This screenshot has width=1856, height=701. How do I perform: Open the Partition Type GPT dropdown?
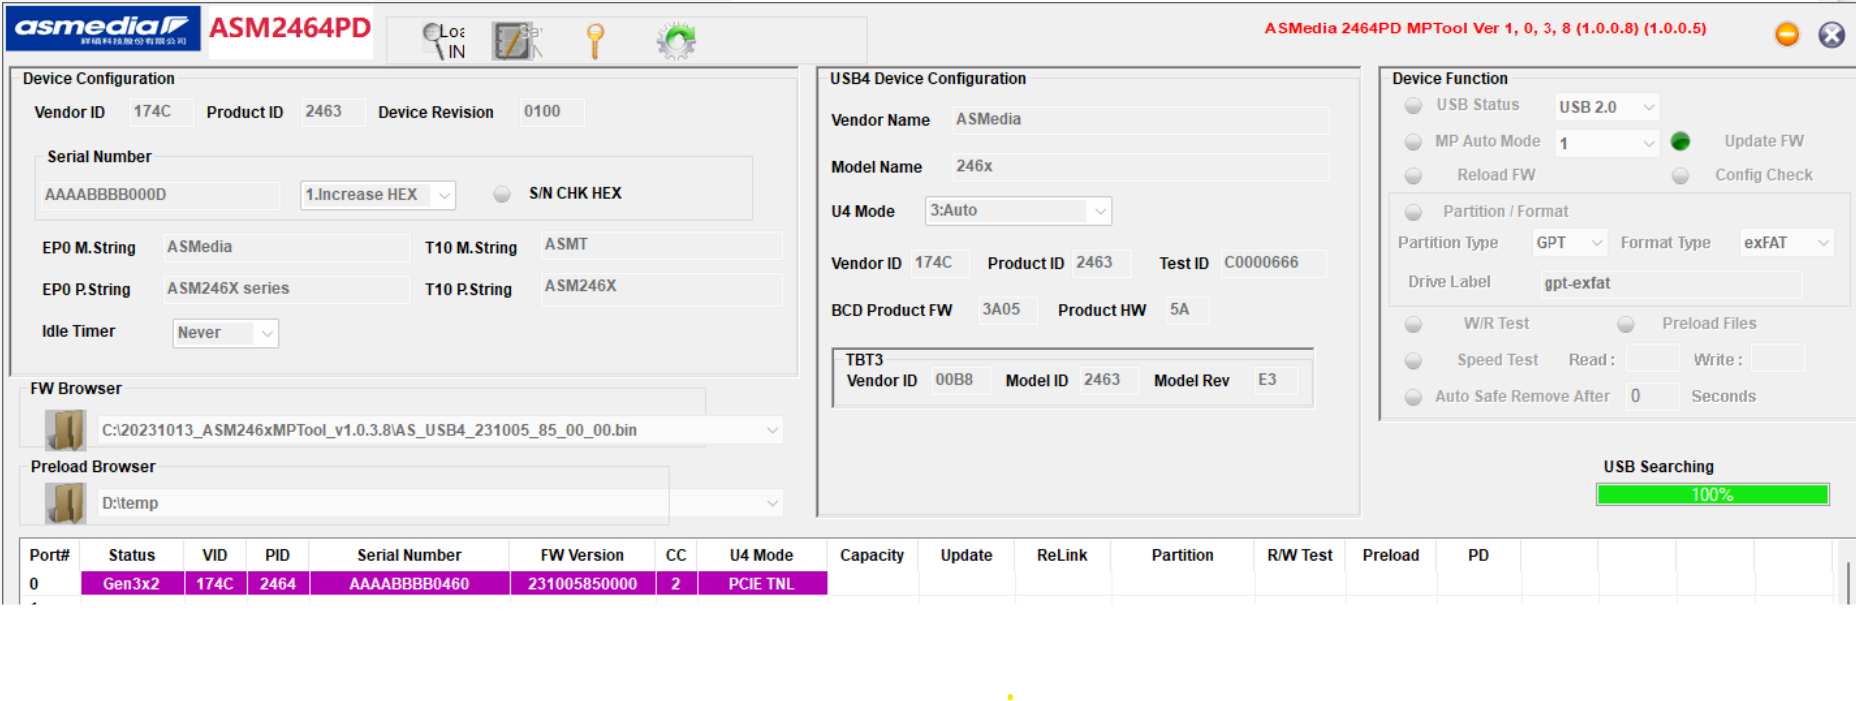[x=1569, y=243]
